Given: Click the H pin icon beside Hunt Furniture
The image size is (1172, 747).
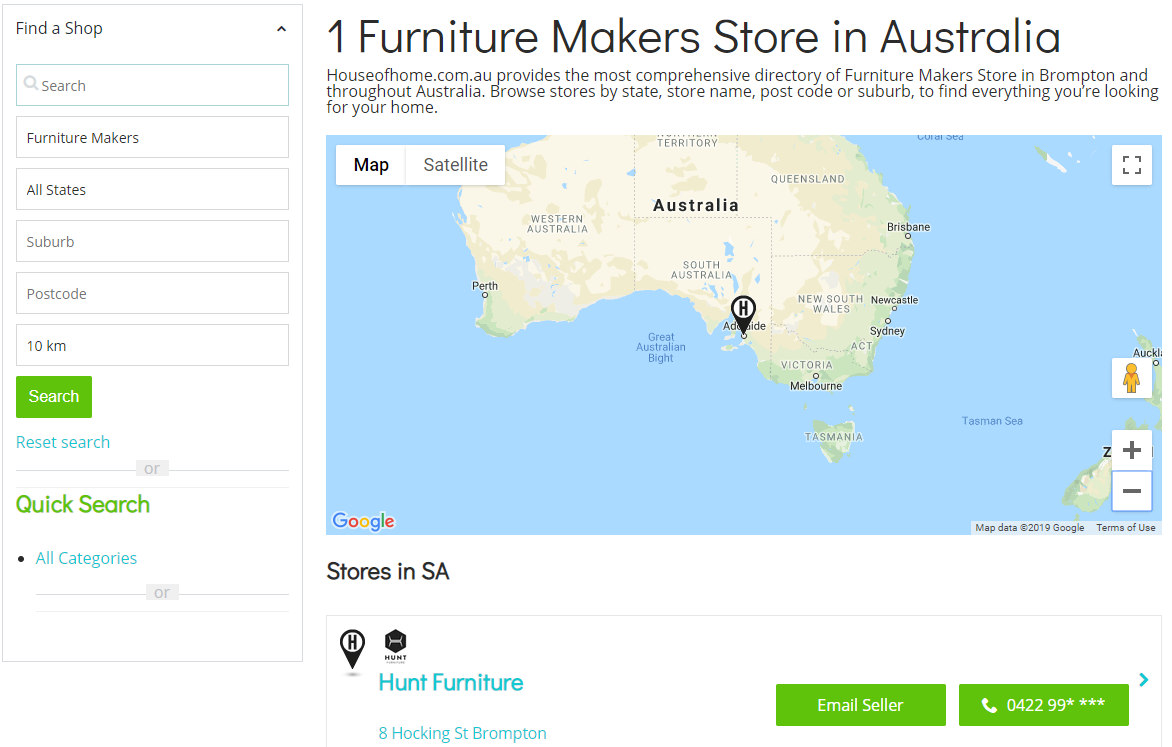Looking at the screenshot, I should 352,649.
